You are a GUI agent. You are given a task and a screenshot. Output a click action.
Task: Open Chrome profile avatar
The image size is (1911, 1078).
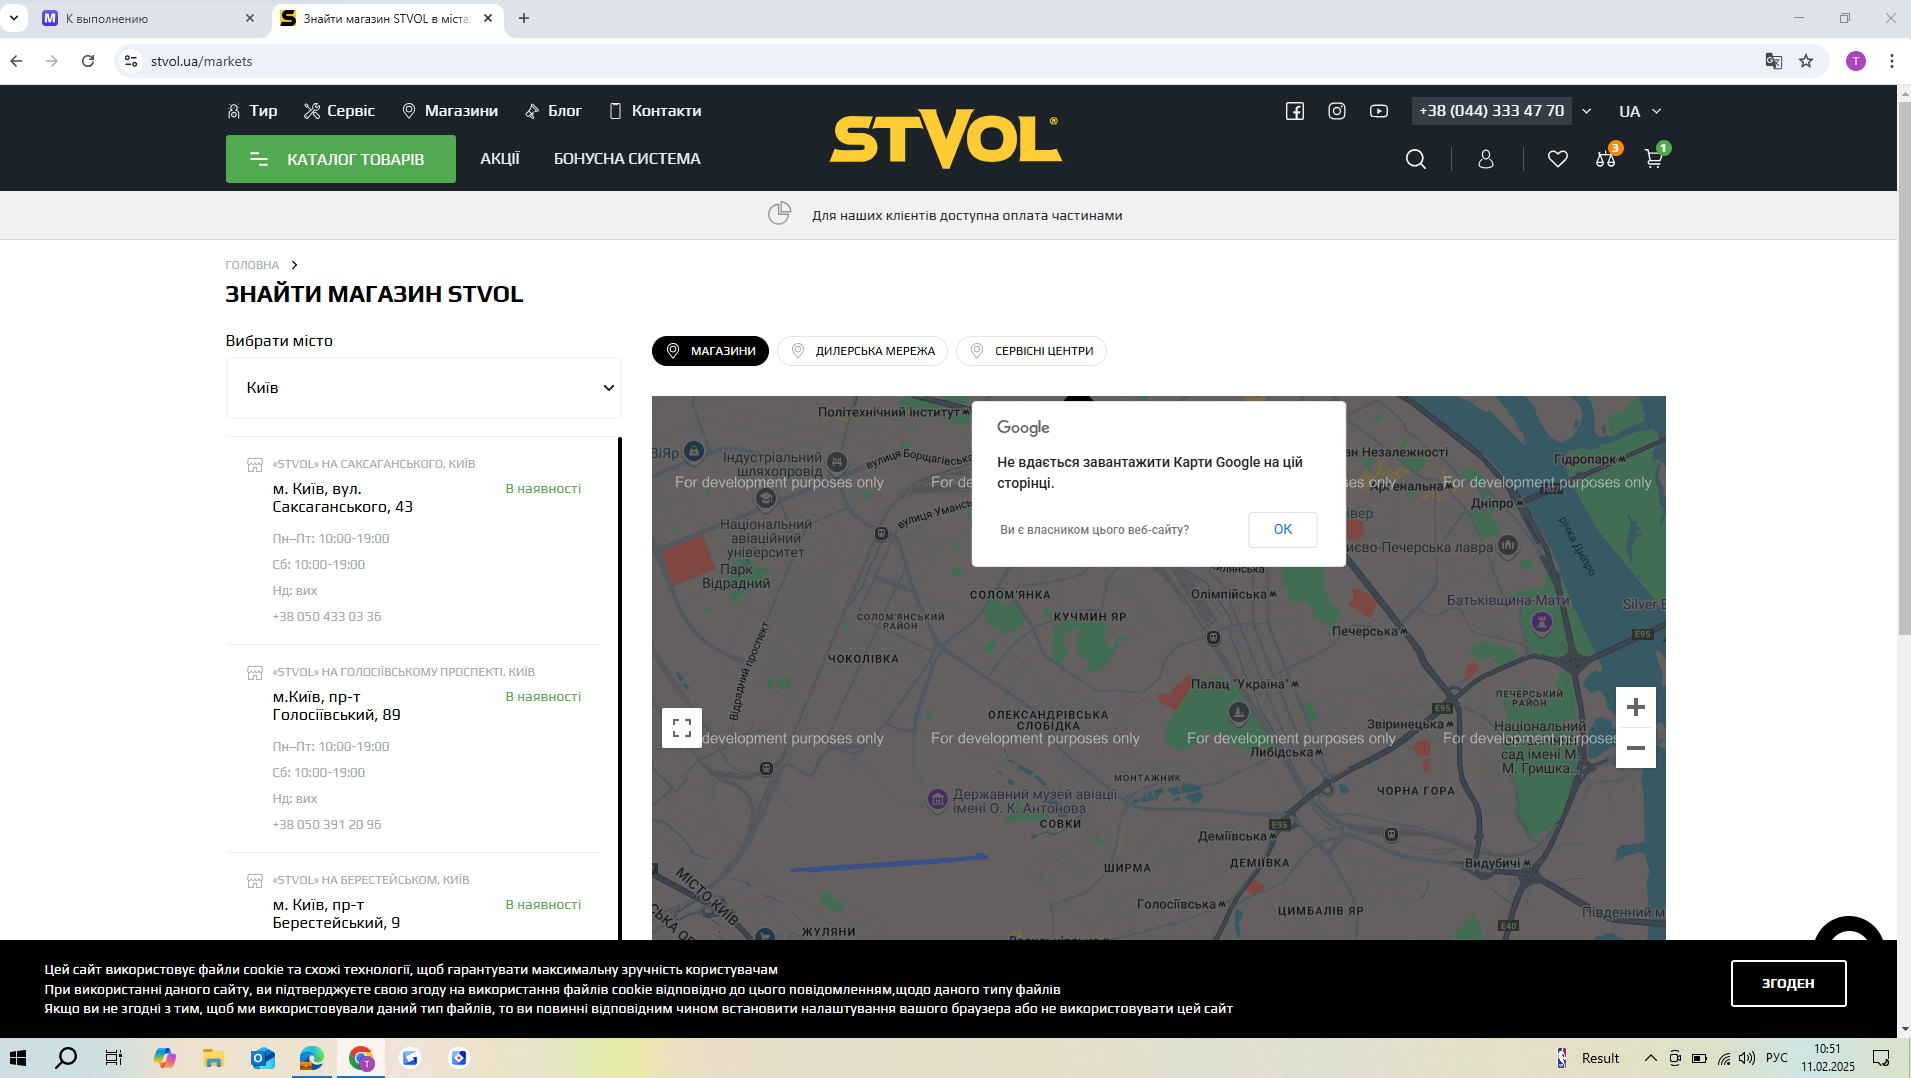coord(1856,61)
